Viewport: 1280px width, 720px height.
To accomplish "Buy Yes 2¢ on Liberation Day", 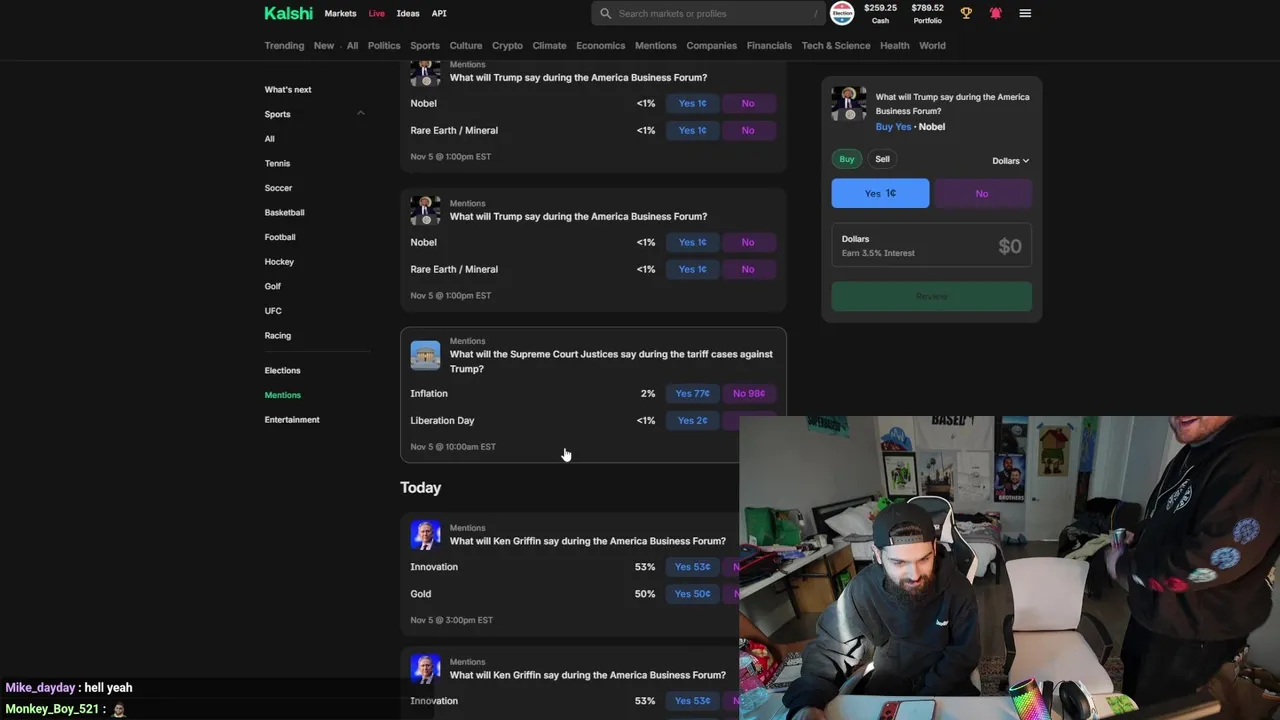I will point(692,420).
